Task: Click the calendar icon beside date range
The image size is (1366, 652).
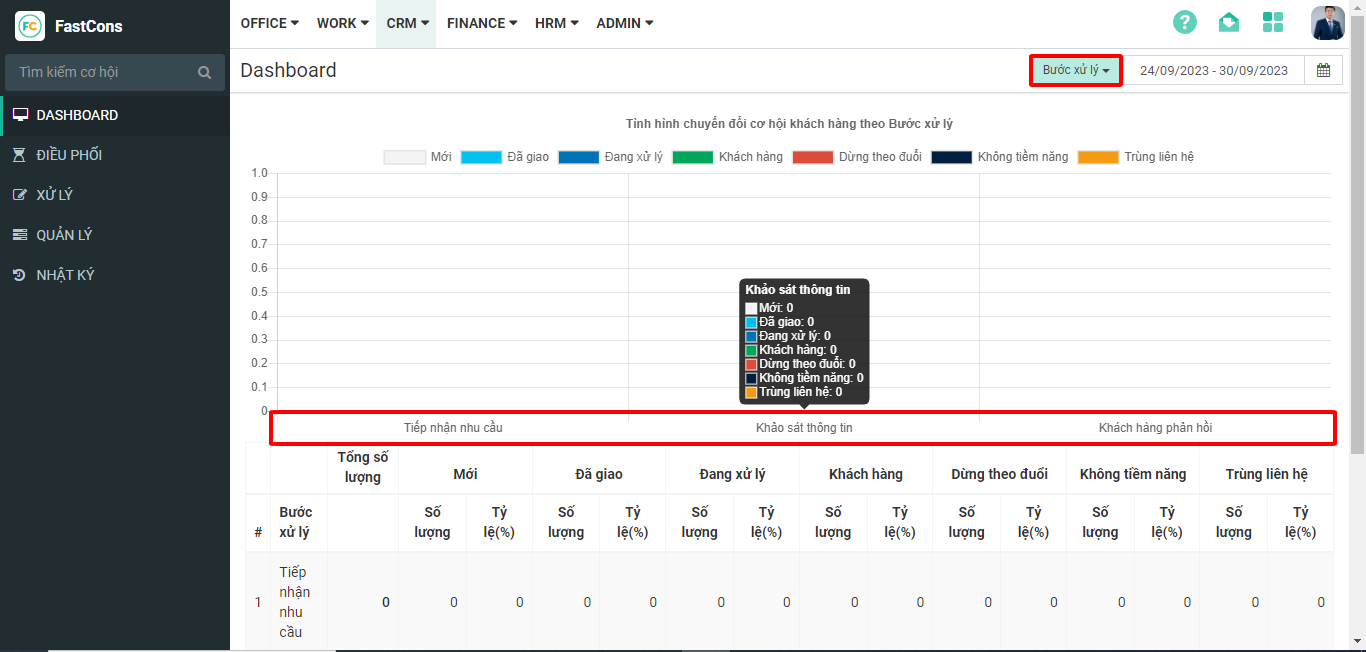Action: [x=1323, y=71]
